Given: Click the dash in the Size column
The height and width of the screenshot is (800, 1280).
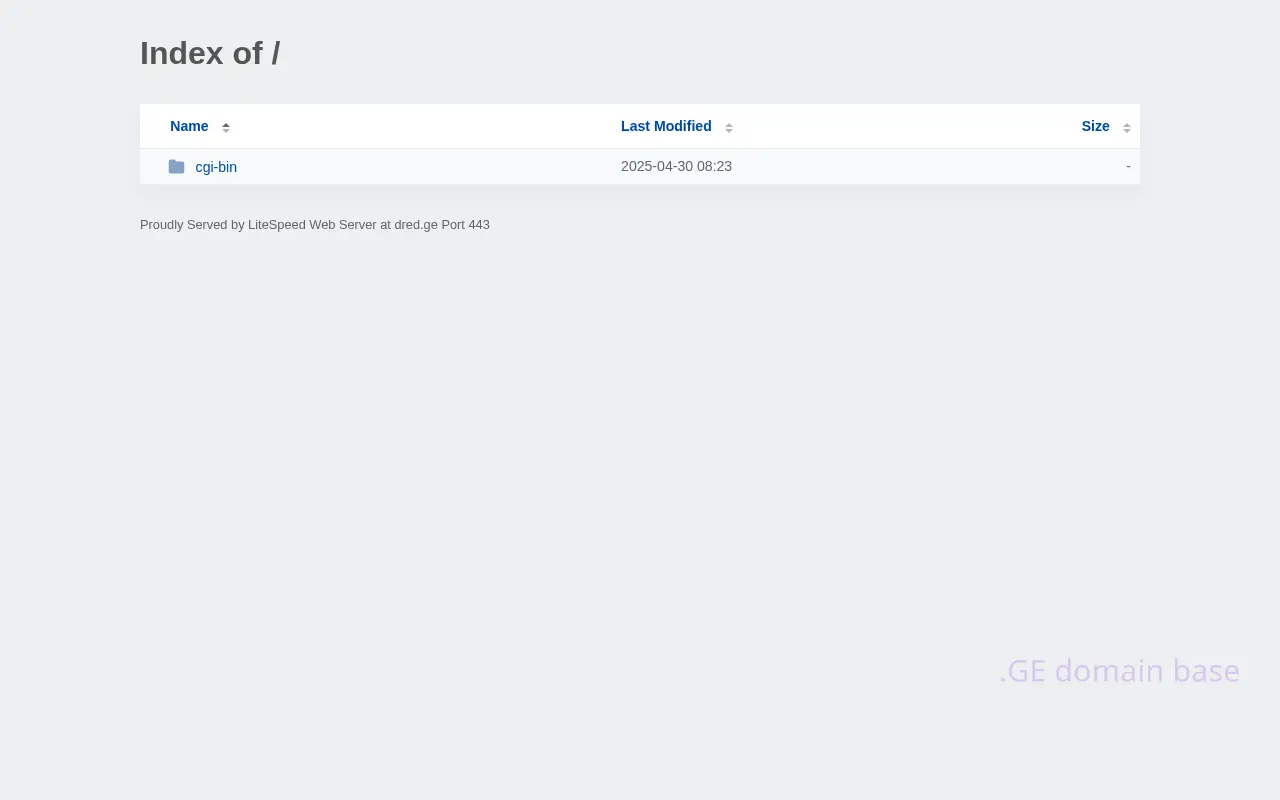Looking at the screenshot, I should pos(1128,166).
